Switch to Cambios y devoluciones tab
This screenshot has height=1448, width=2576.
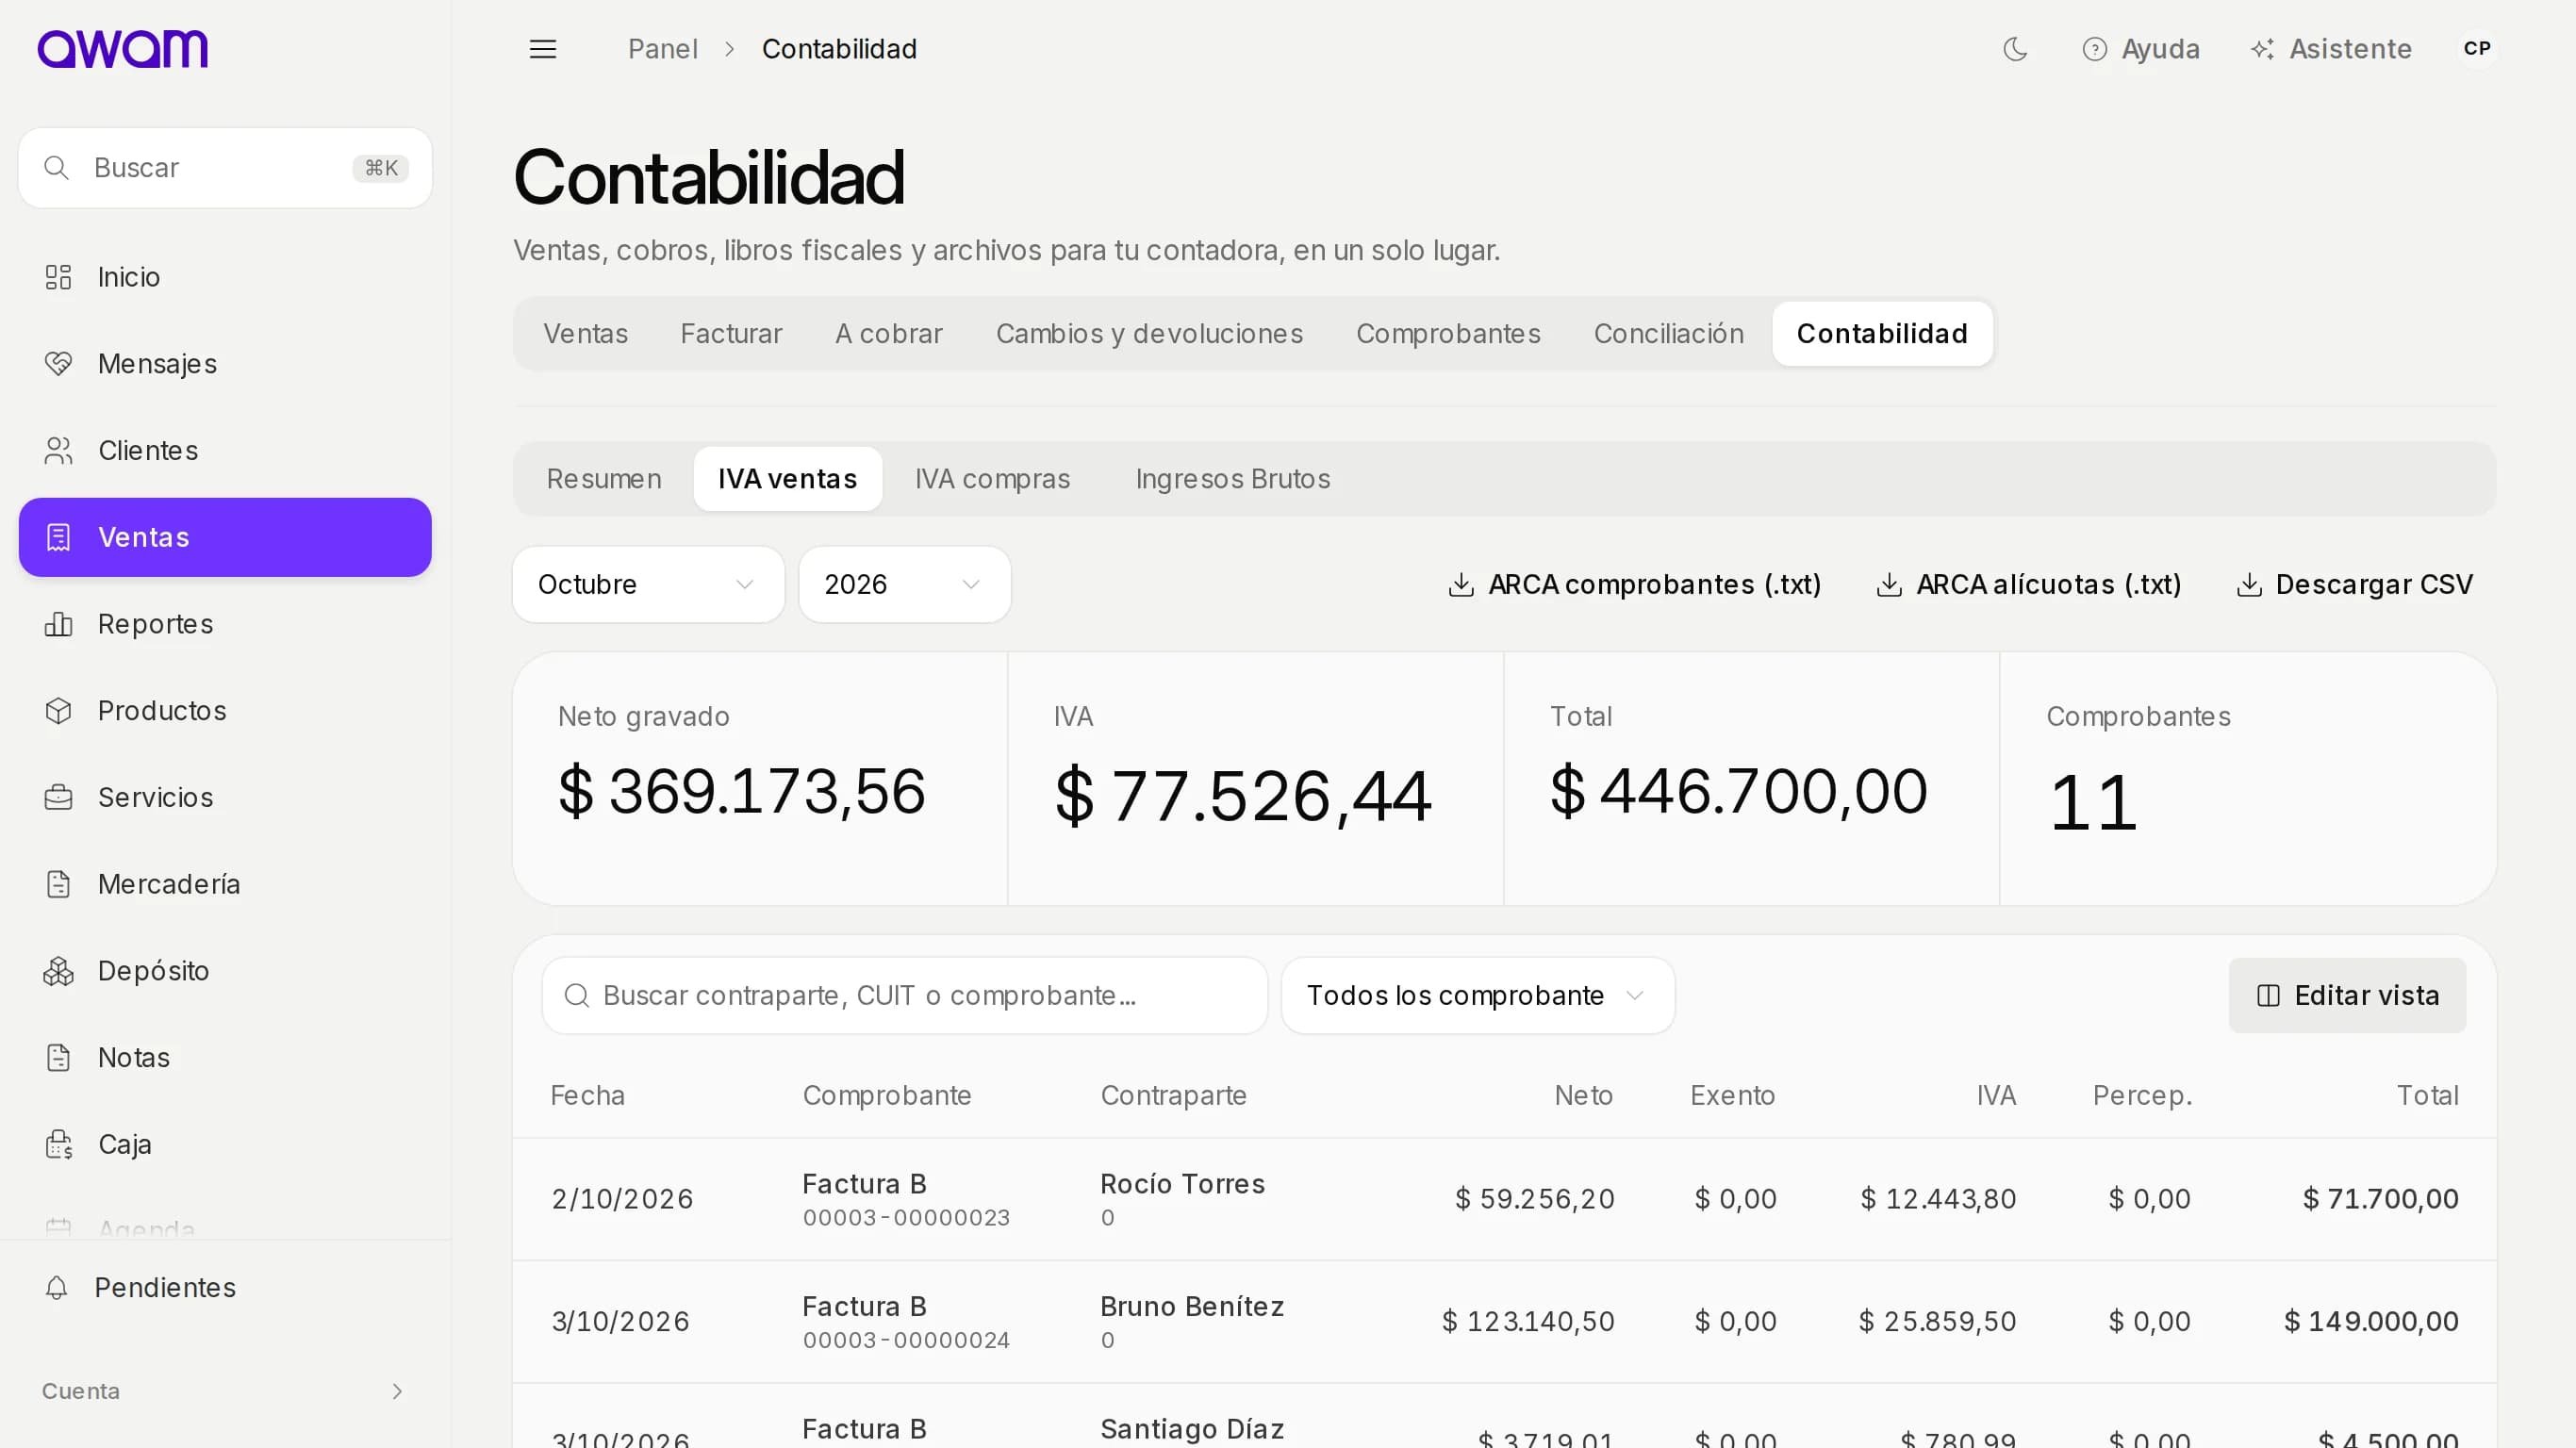pyautogui.click(x=1149, y=334)
